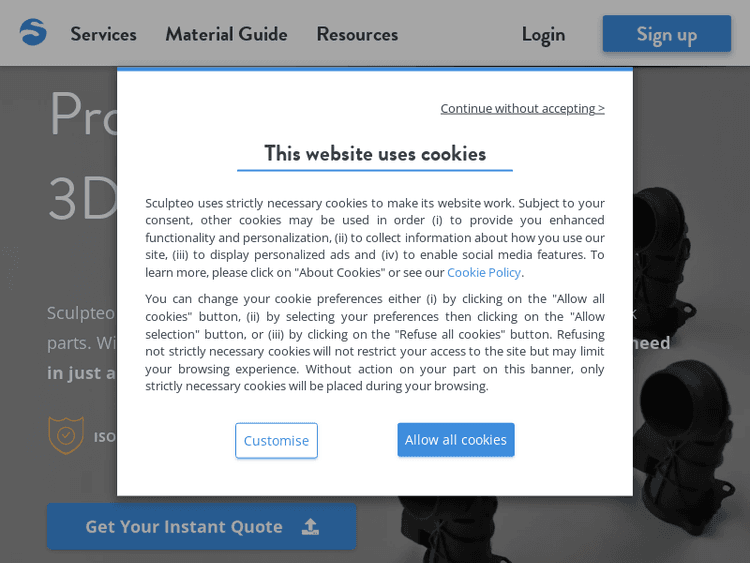Choose Continue without accepting
This screenshot has height=563, width=750.
522,108
